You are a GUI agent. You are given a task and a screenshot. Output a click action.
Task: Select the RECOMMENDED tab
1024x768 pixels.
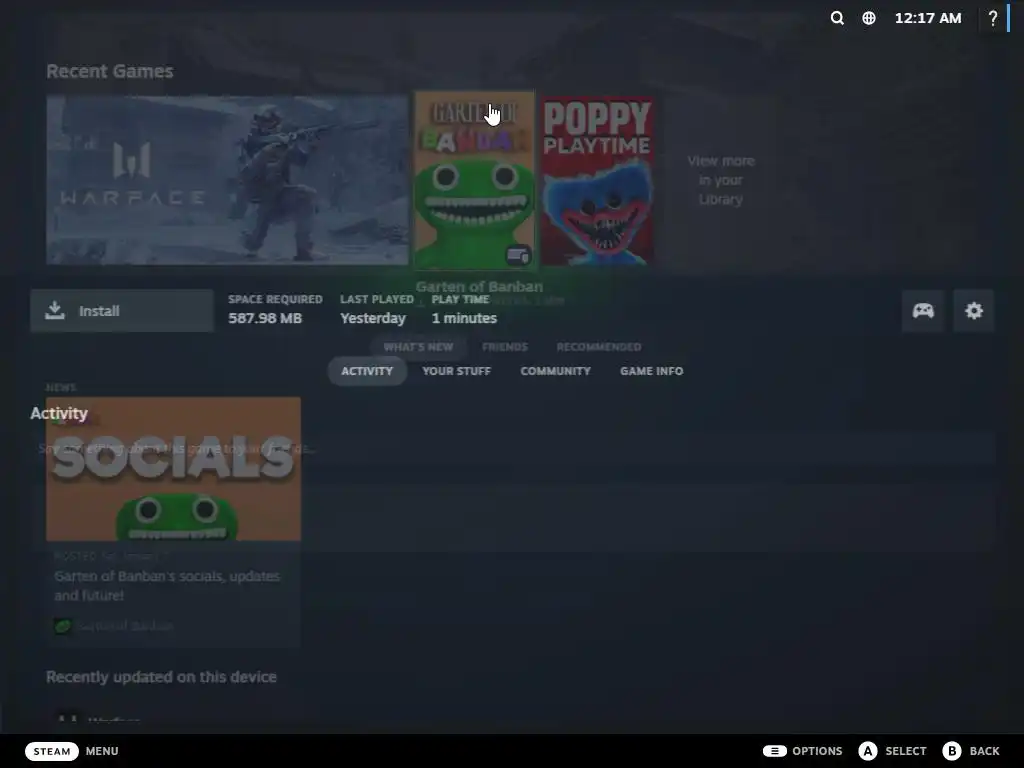click(x=599, y=347)
